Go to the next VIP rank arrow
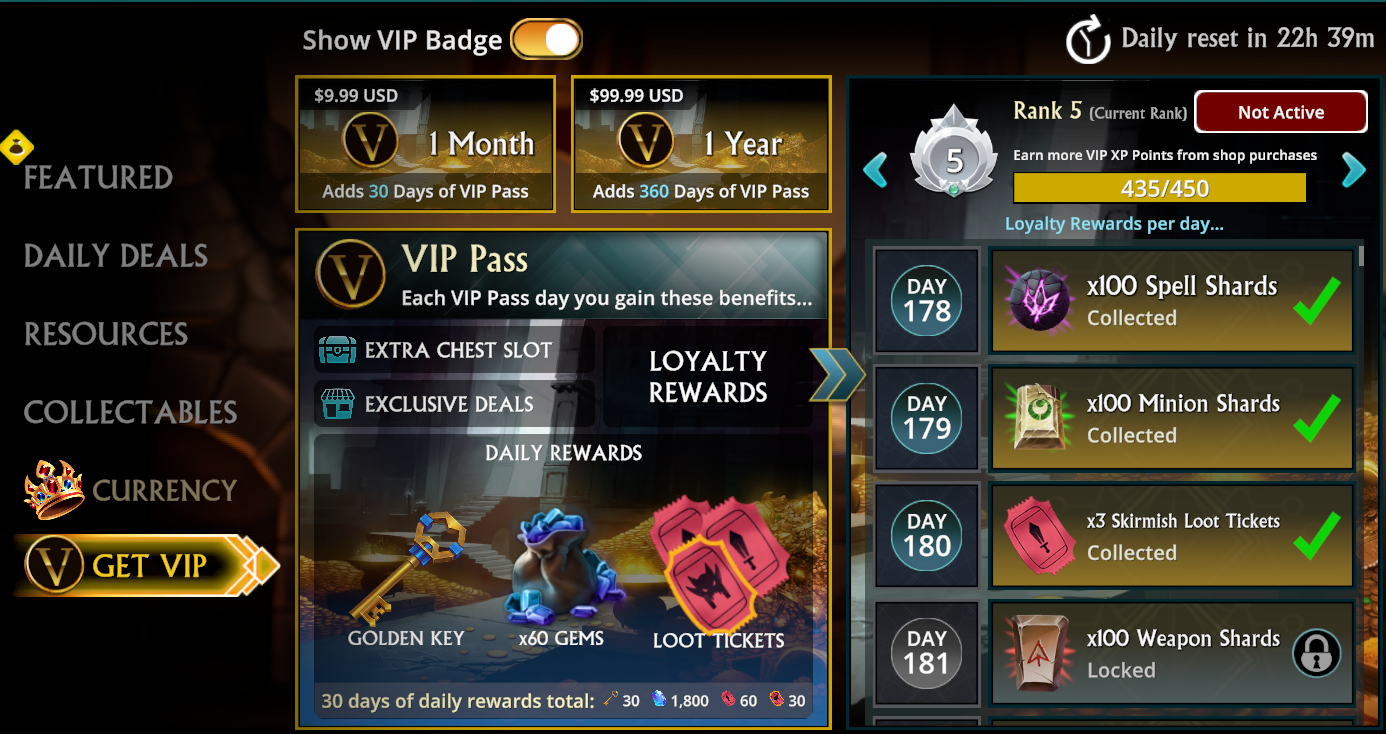Image resolution: width=1386 pixels, height=734 pixels. point(1353,169)
